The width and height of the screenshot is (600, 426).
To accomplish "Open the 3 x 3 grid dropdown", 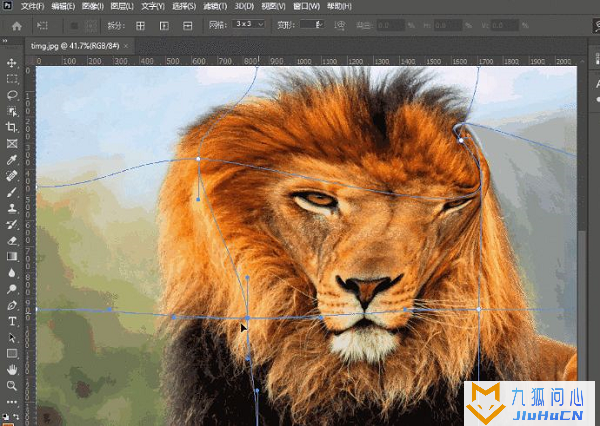I will click(248, 24).
